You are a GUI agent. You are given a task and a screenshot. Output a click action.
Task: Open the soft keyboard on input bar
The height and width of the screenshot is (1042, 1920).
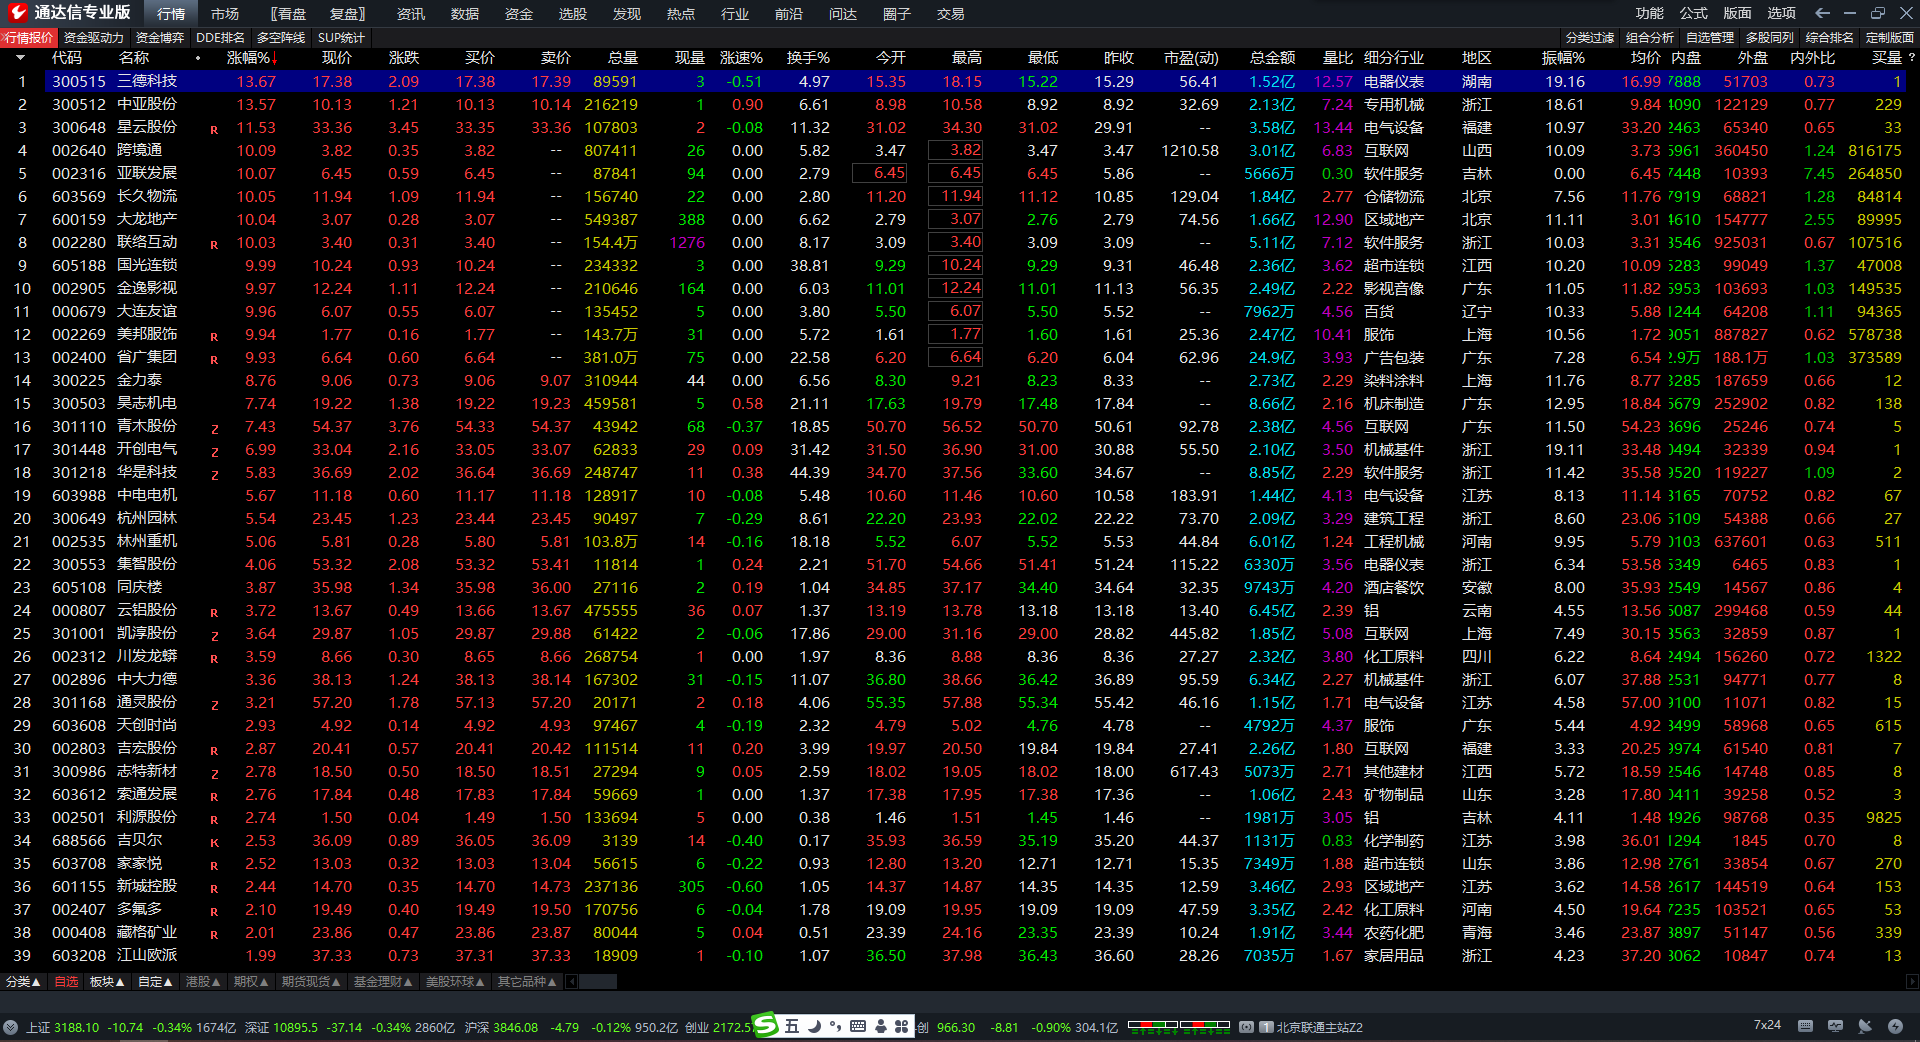click(x=858, y=1026)
